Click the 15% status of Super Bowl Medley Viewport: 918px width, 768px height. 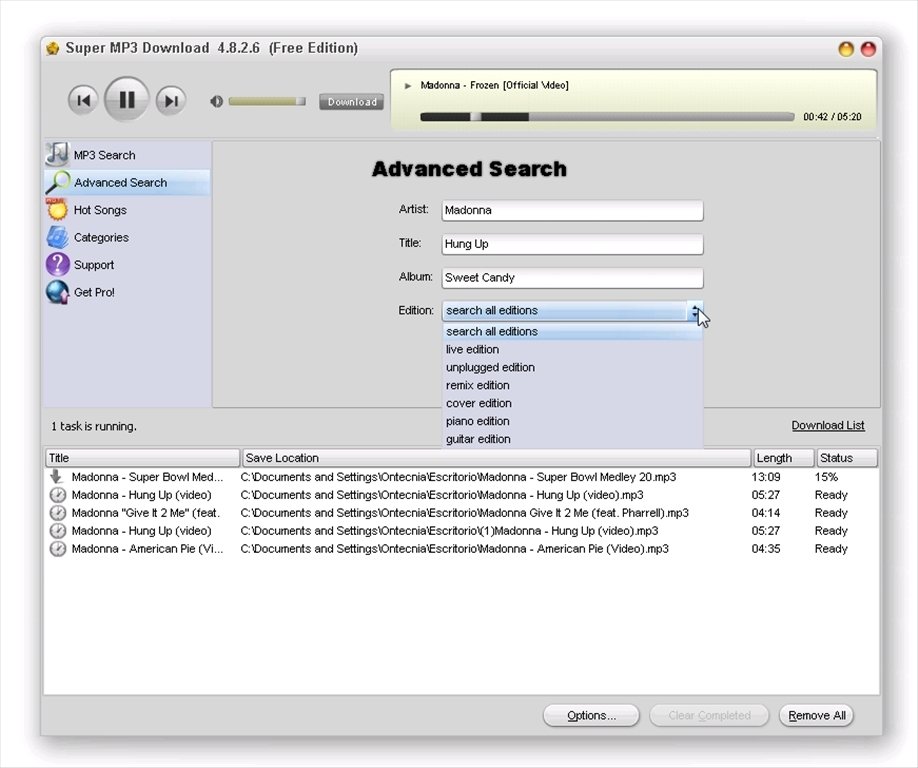pyautogui.click(x=826, y=477)
